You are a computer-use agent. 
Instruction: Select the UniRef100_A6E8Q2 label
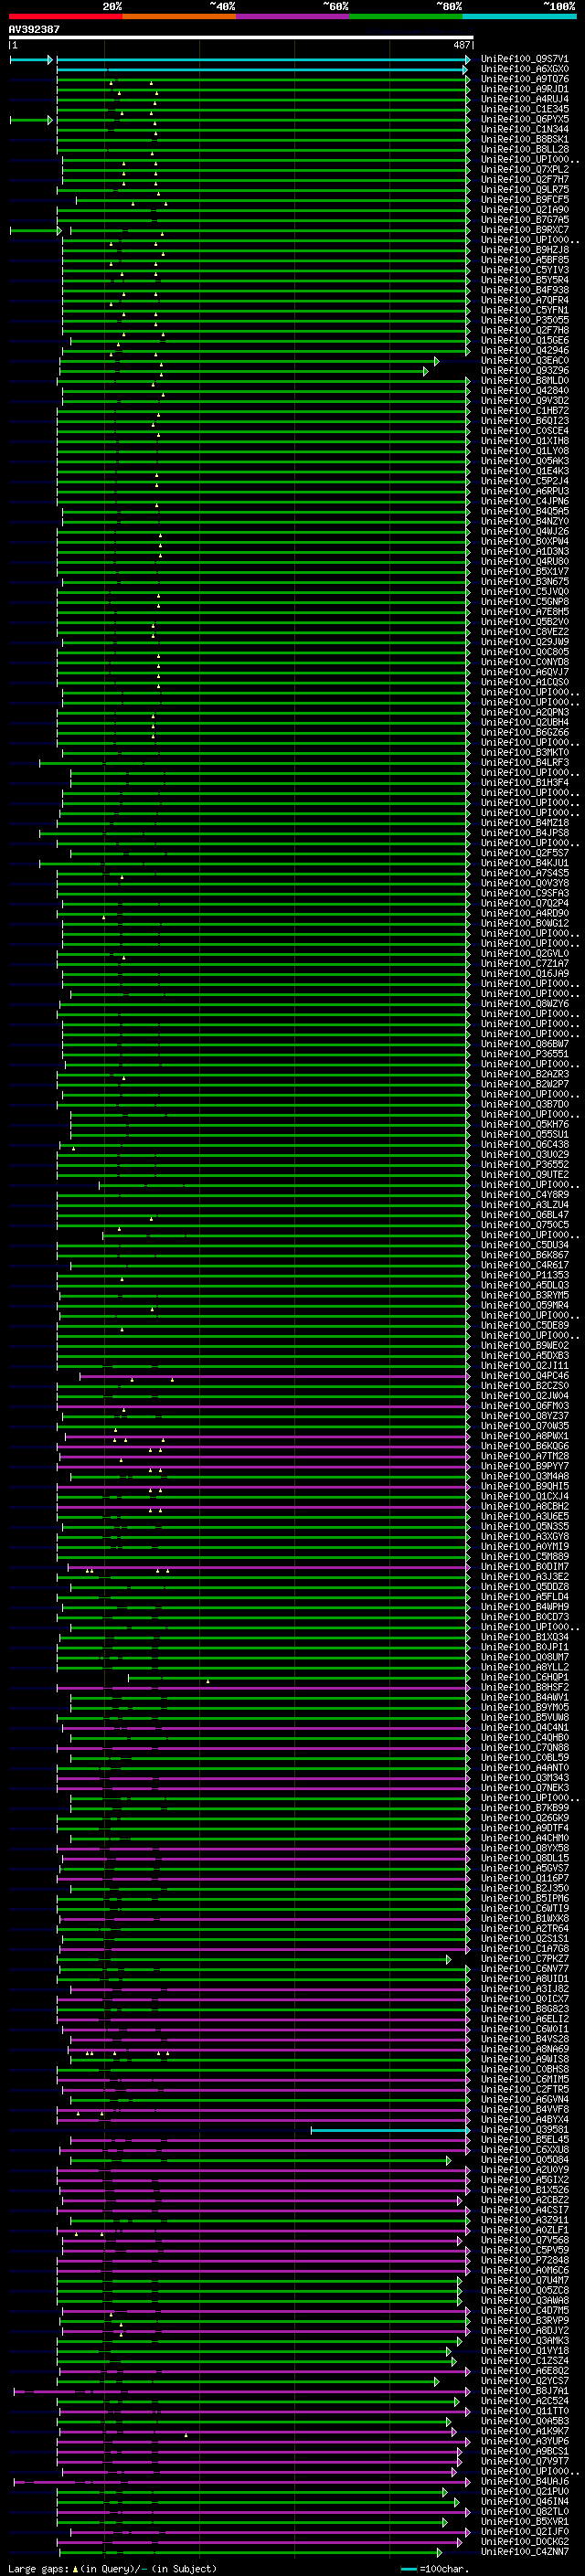[525, 2372]
